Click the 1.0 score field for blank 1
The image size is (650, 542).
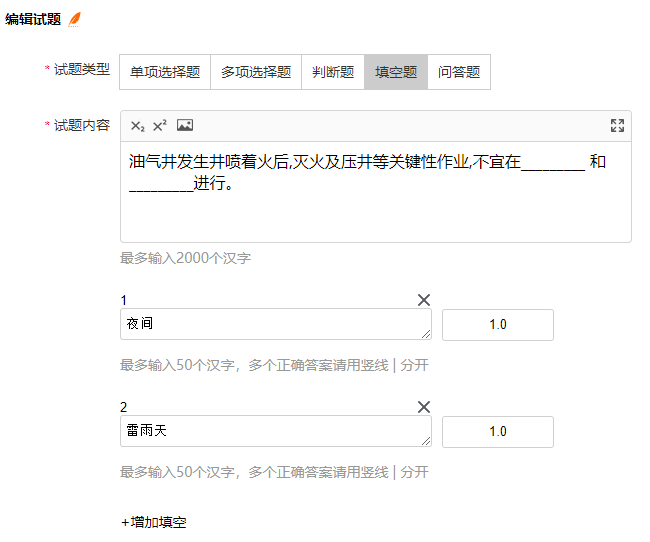[x=498, y=325]
